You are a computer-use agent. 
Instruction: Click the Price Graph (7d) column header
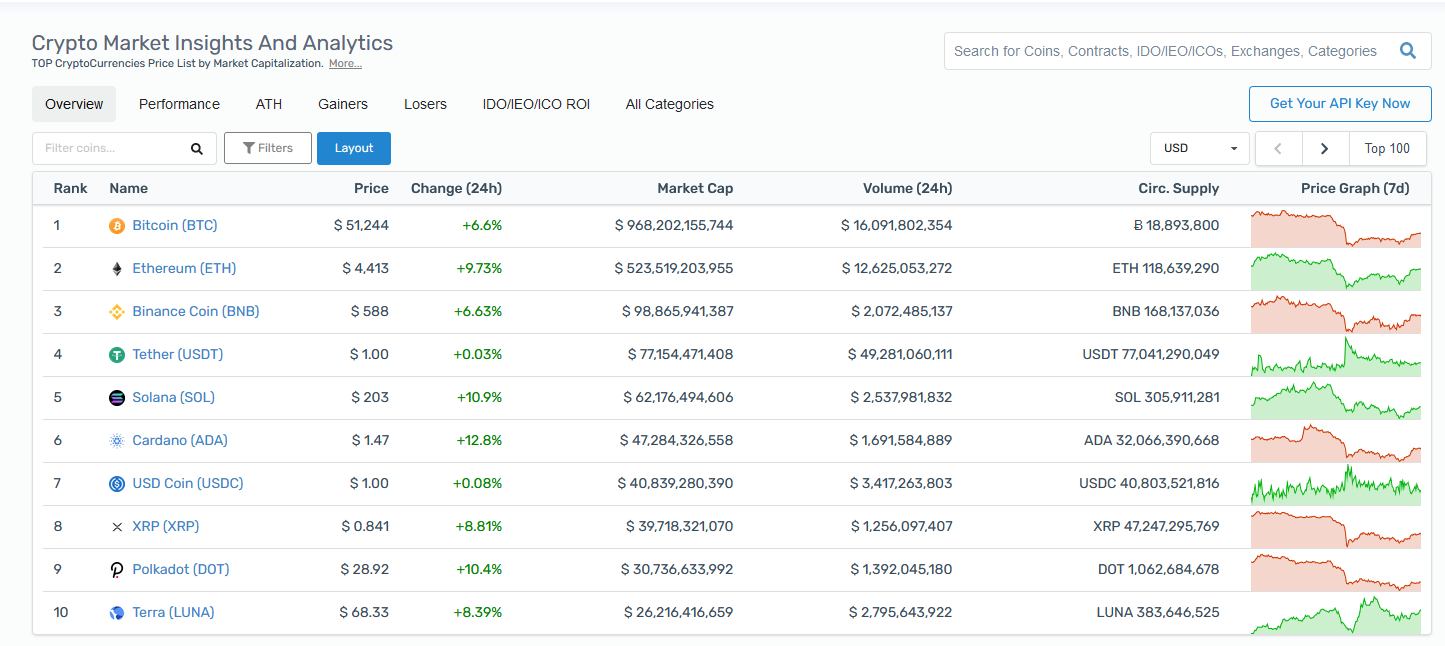(x=1355, y=189)
